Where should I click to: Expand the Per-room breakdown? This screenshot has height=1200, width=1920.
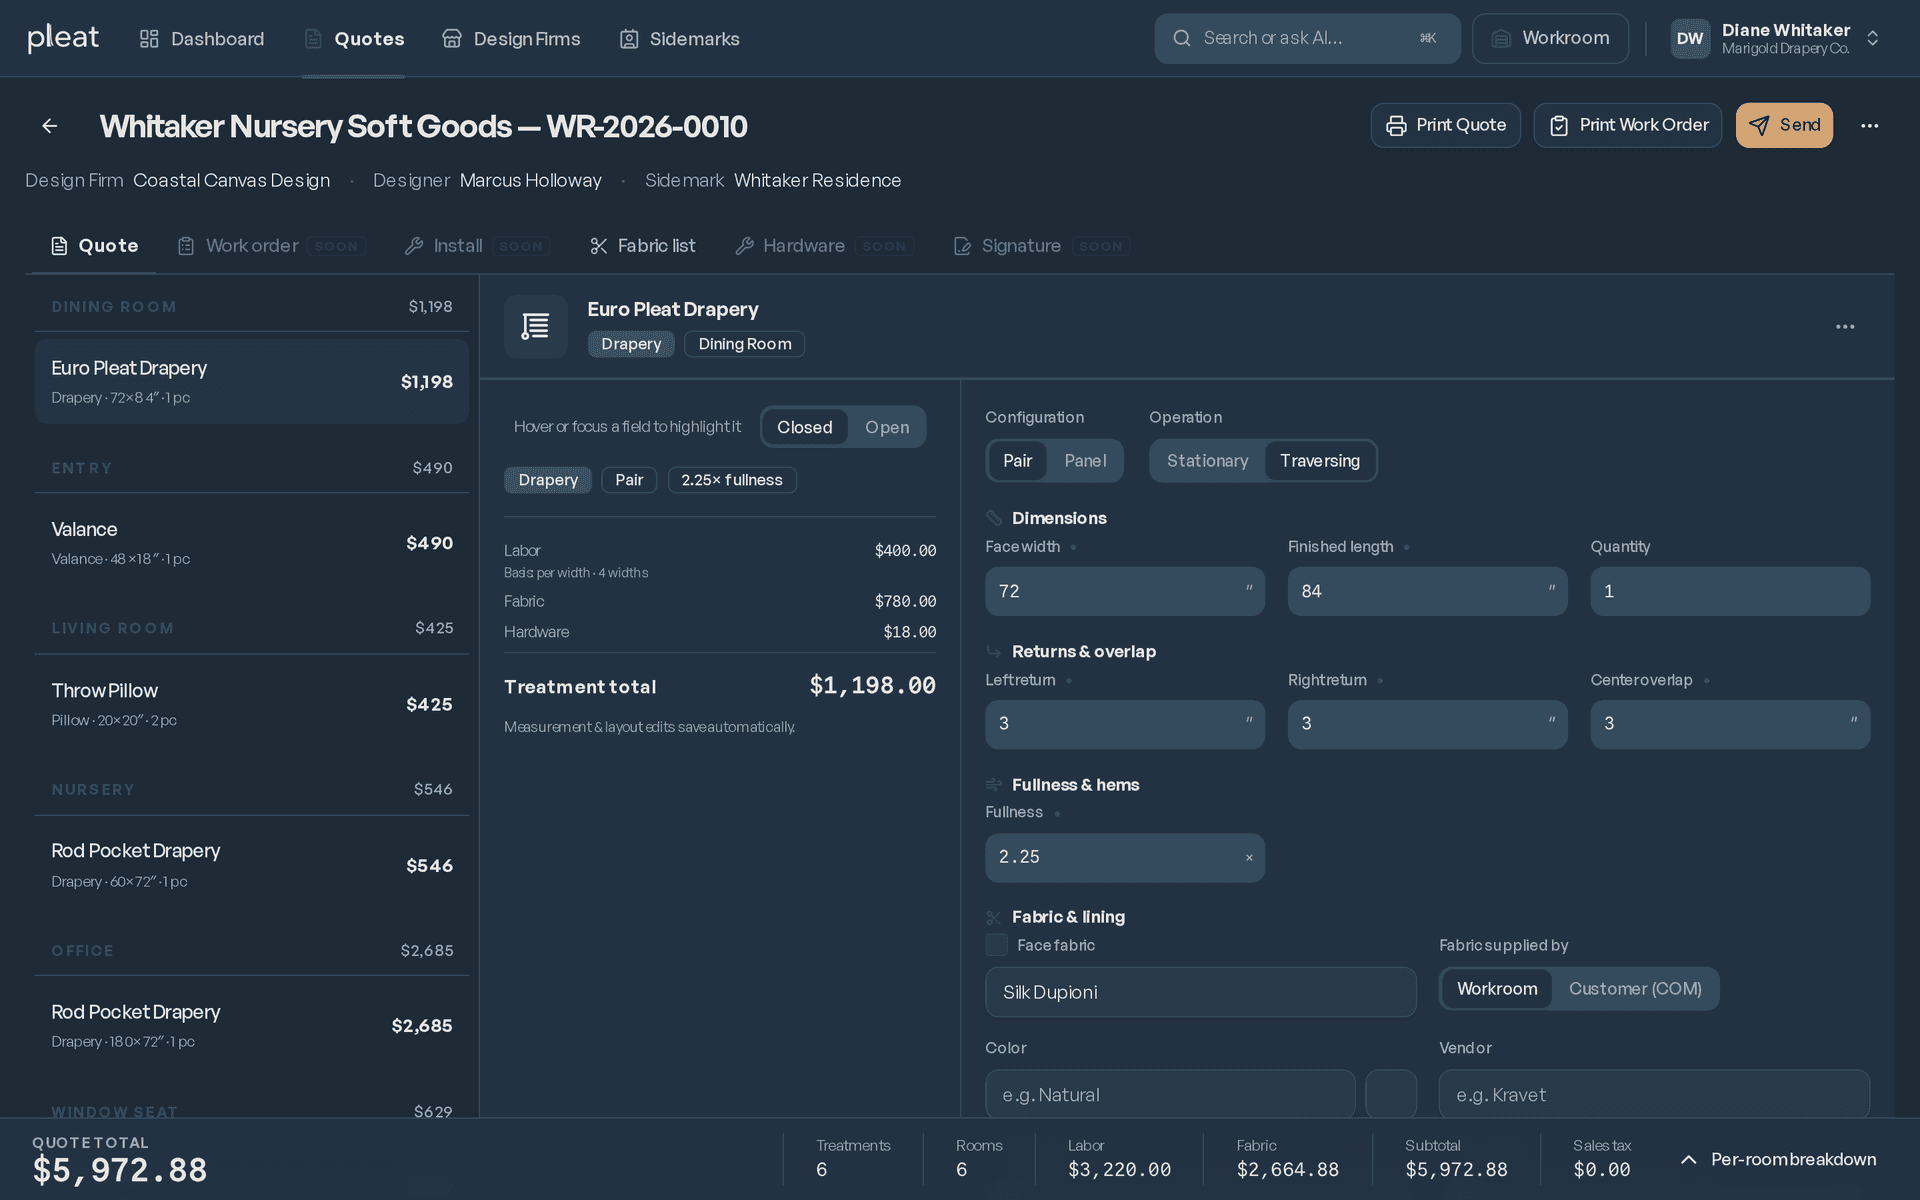click(1778, 1159)
